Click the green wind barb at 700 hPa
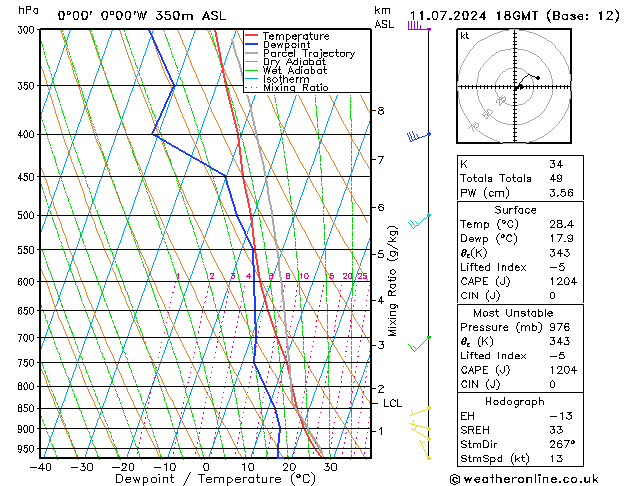Viewport: 629px width, 486px height. pos(419,344)
